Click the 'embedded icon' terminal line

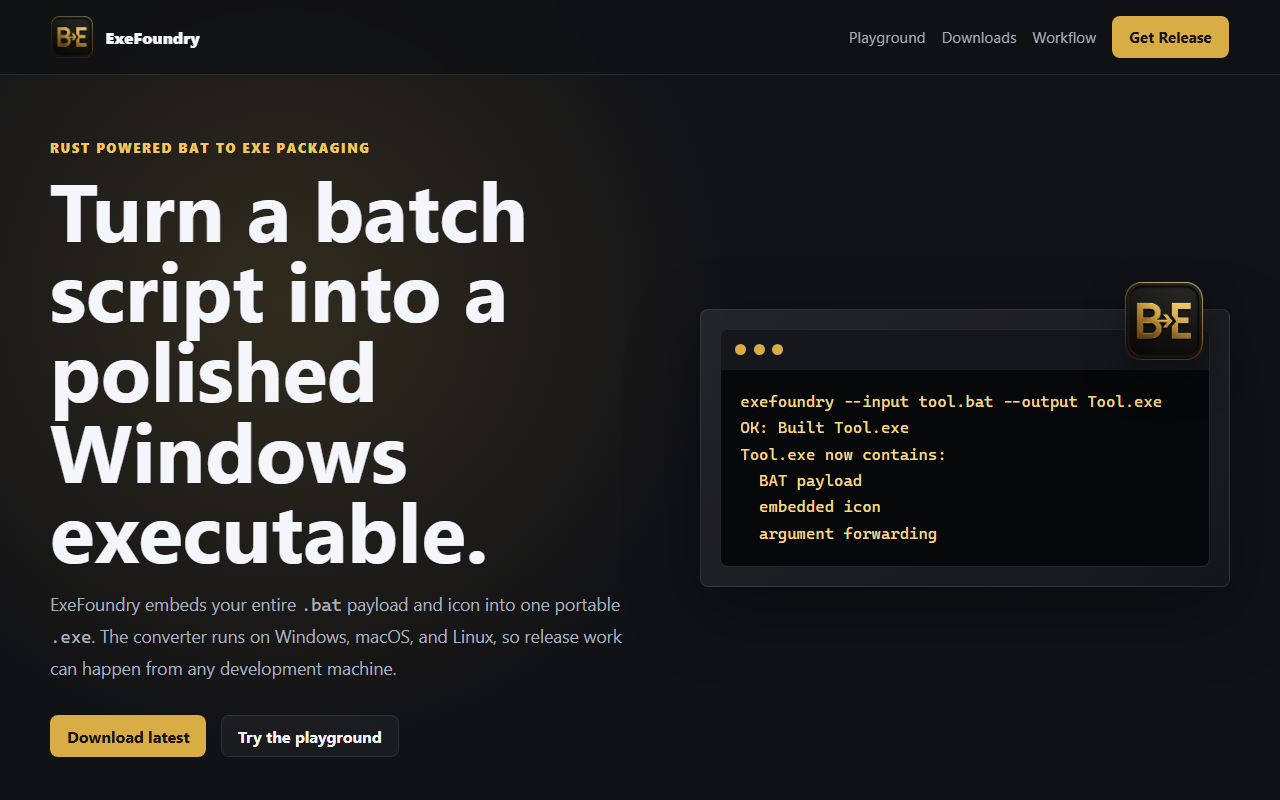coord(820,506)
